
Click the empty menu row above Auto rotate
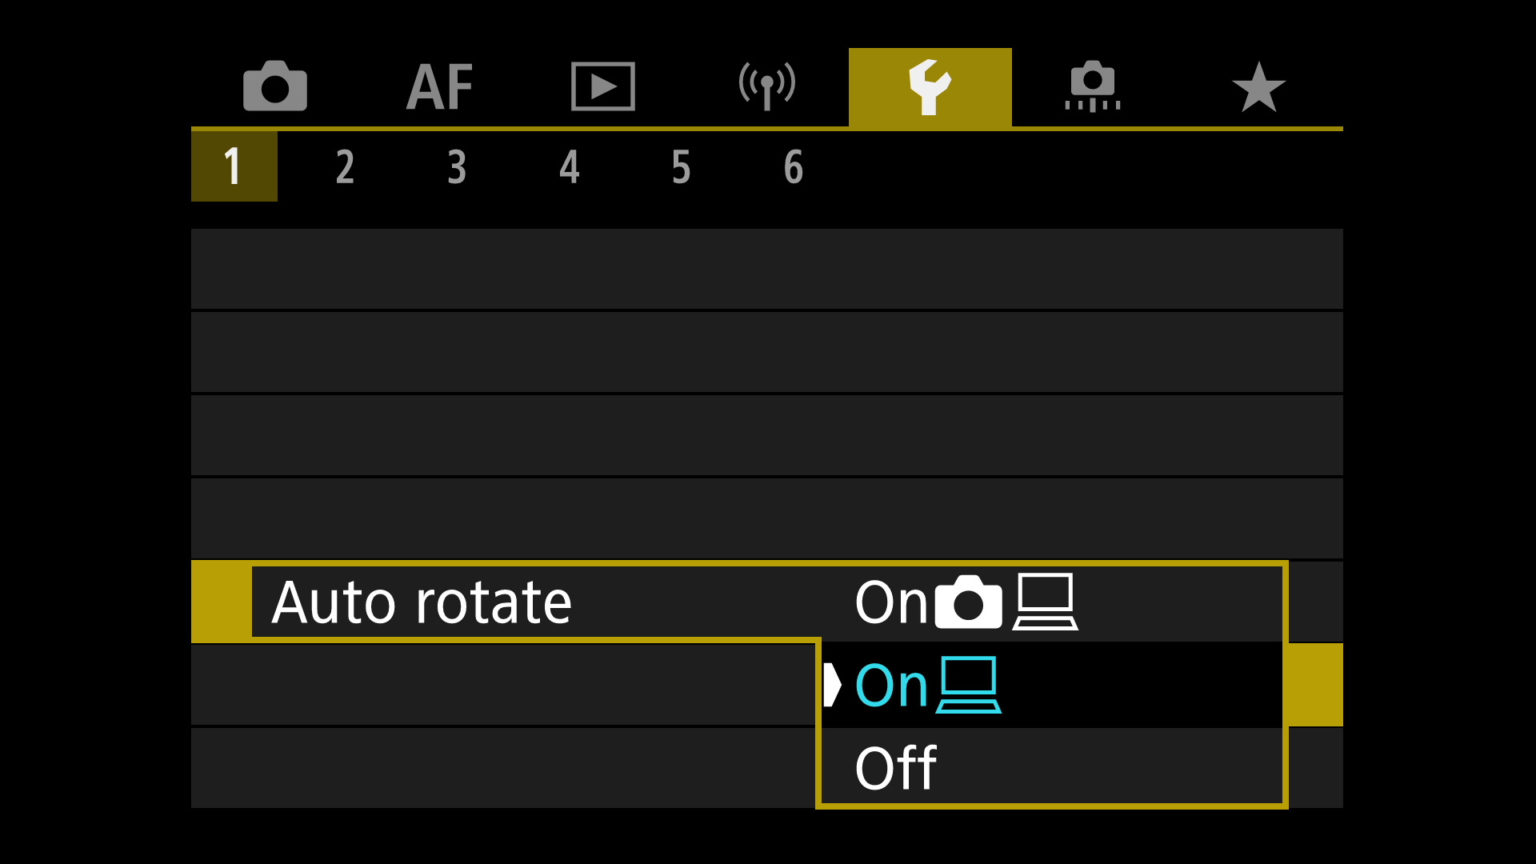(x=767, y=517)
